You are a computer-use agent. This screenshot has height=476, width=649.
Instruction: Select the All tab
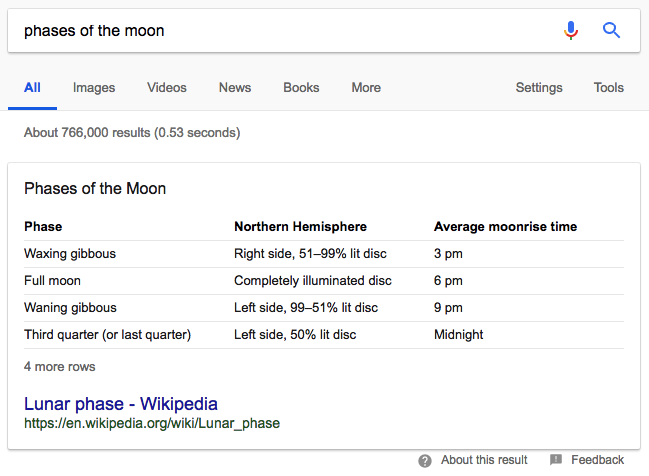[32, 88]
